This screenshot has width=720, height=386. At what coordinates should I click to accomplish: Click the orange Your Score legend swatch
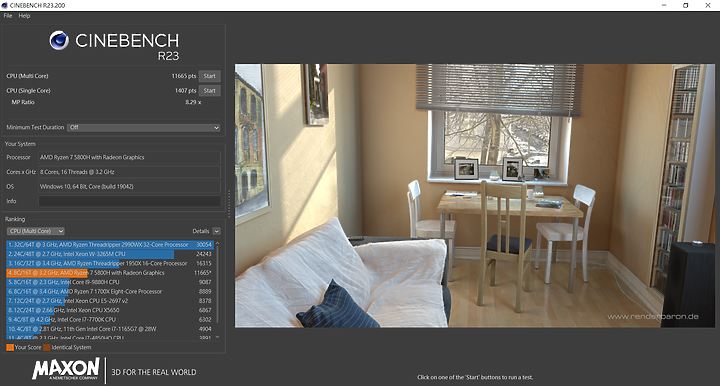click(10, 347)
